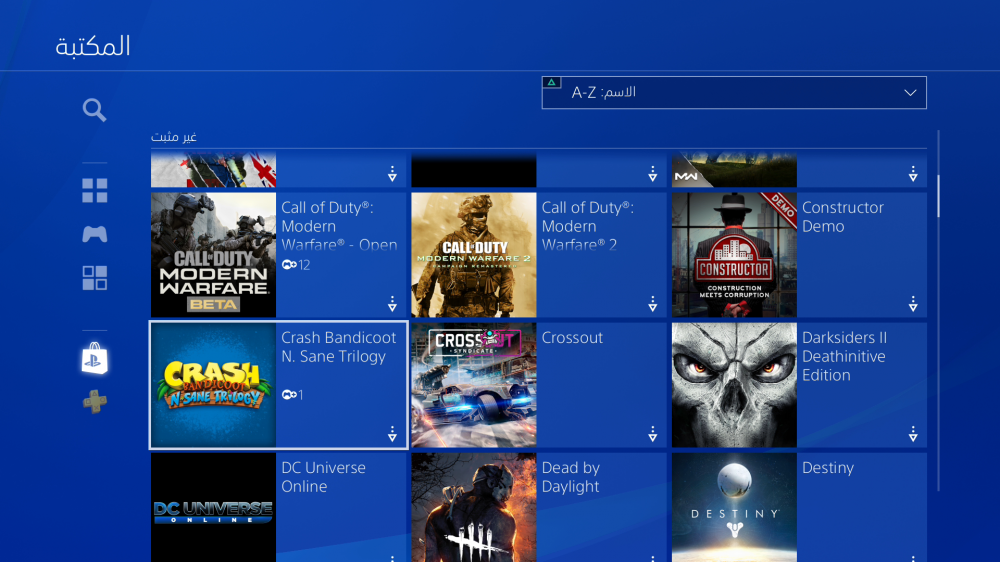Open Dead by Daylight game title
Viewport: 1000px width, 562px height.
pos(570,477)
